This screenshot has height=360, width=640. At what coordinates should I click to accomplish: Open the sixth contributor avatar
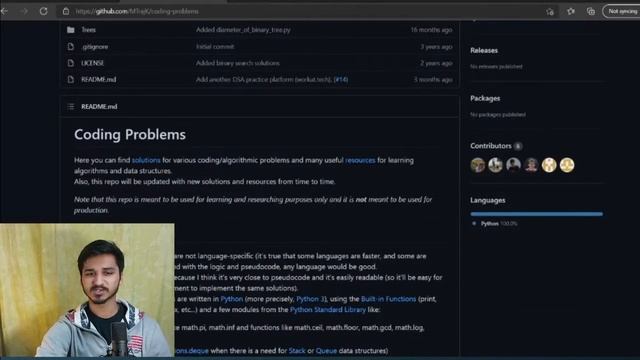pyautogui.click(x=567, y=165)
